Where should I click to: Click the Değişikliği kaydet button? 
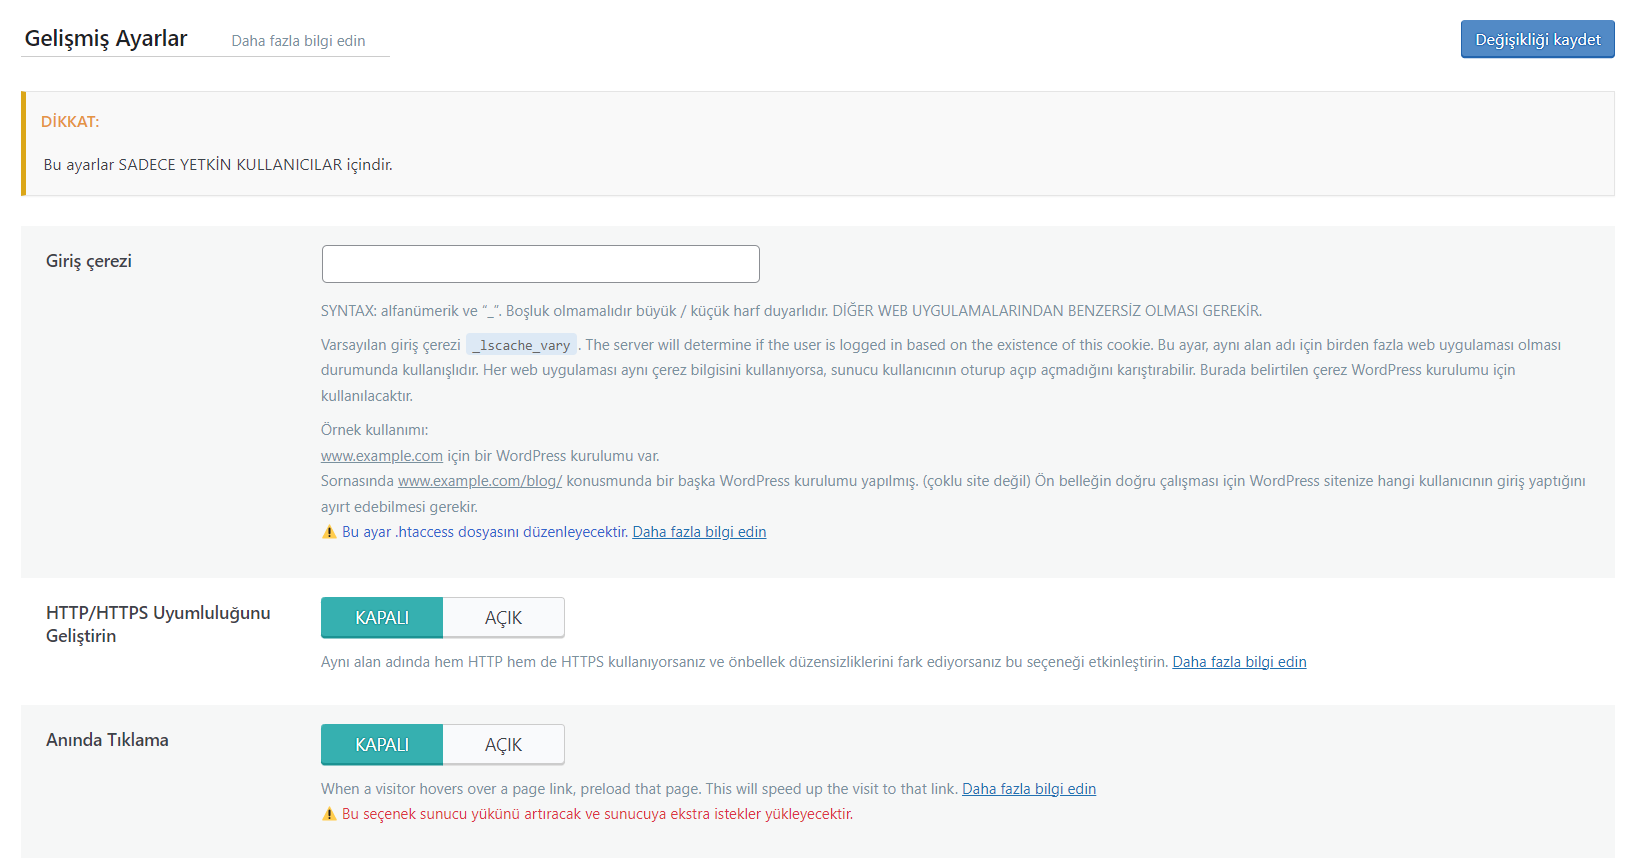1537,39
